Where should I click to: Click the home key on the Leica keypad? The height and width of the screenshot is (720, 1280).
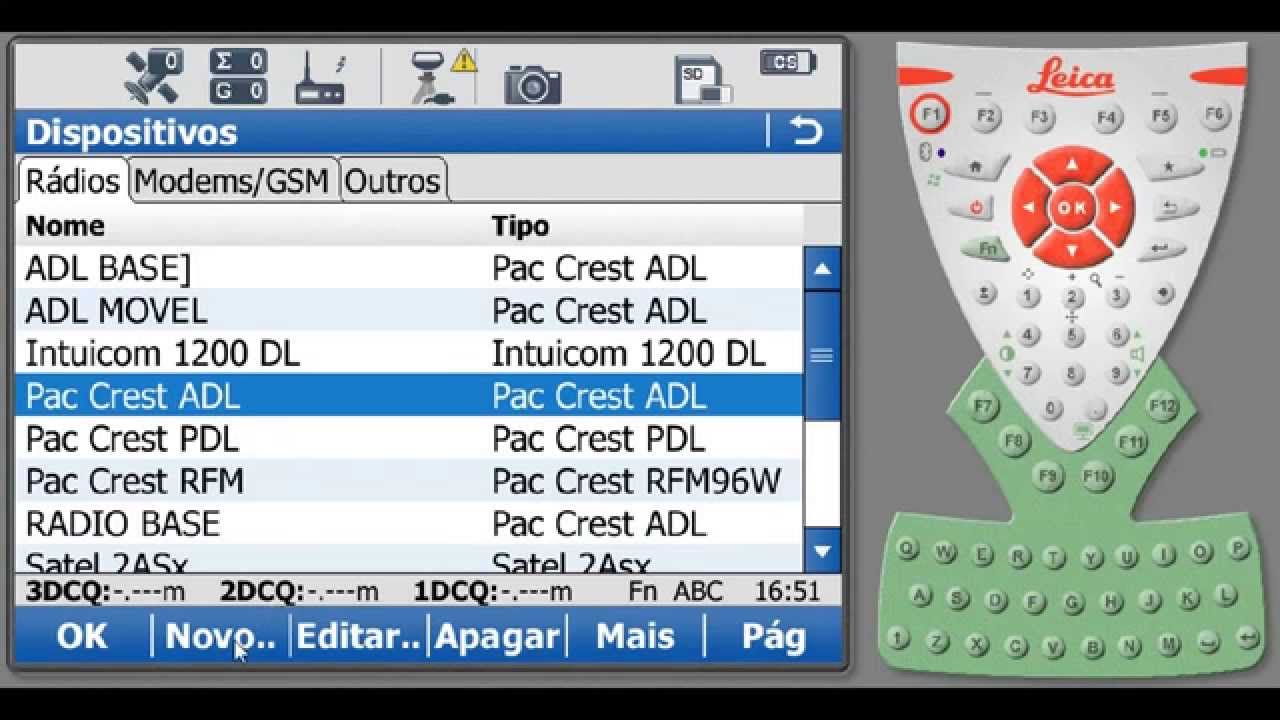[x=975, y=167]
